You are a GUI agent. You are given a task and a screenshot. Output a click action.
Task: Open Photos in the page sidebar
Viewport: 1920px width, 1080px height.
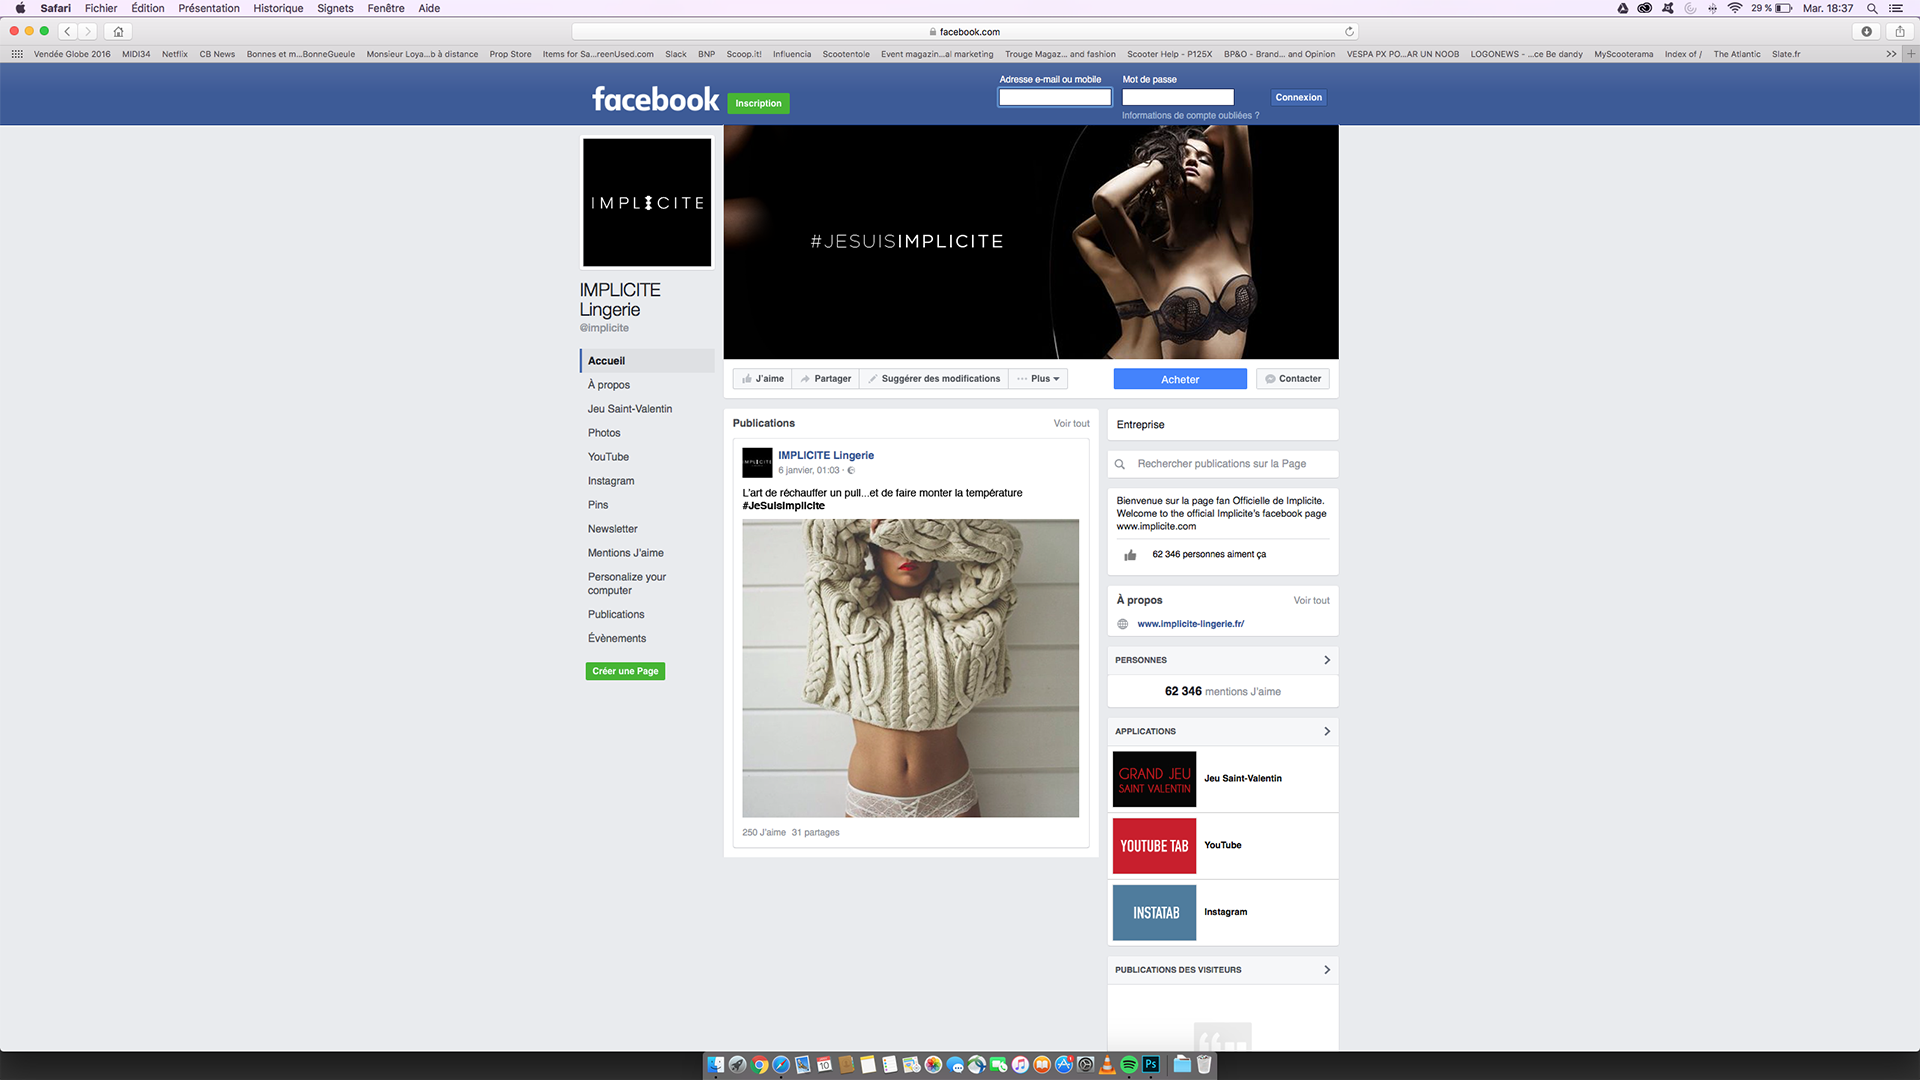[x=604, y=433]
